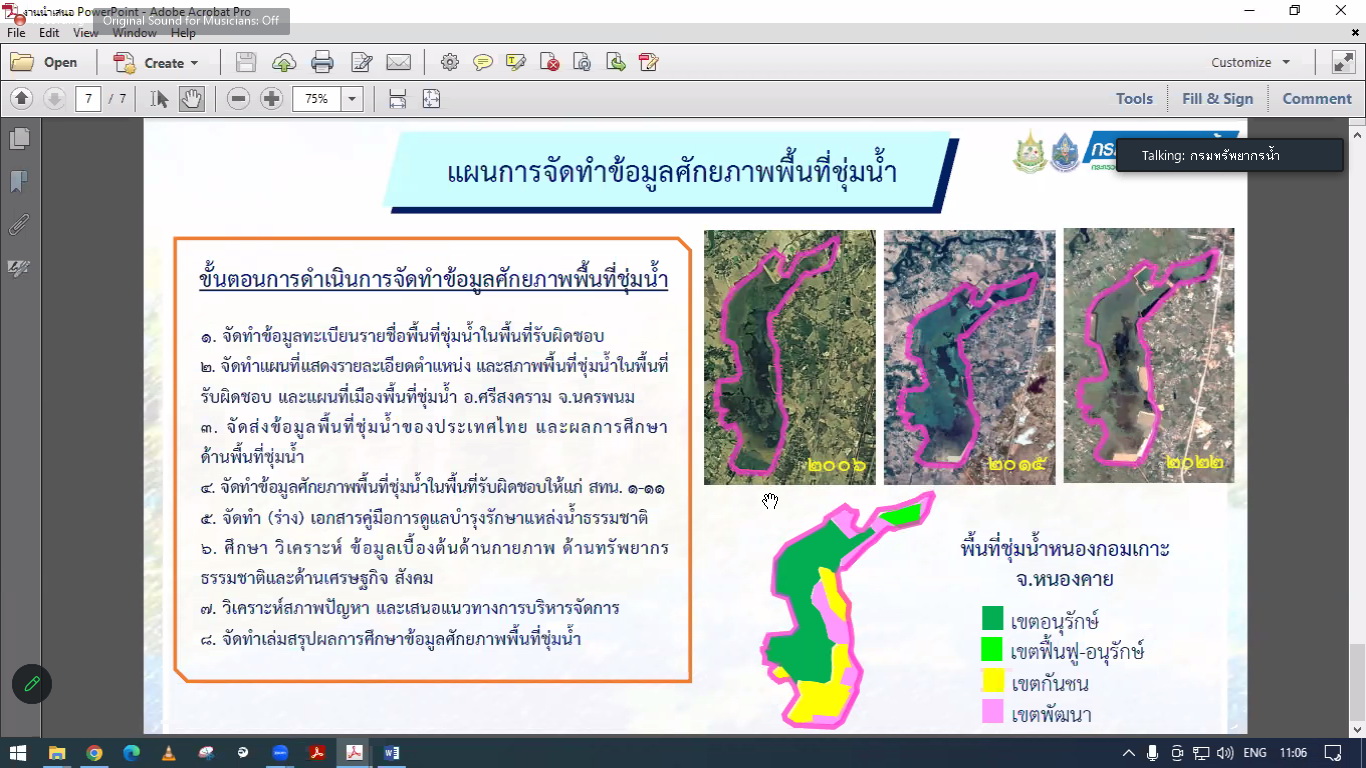Show Page Thumbnails panel in sidebar
Image resolution: width=1366 pixels, height=768 pixels.
coord(19,138)
